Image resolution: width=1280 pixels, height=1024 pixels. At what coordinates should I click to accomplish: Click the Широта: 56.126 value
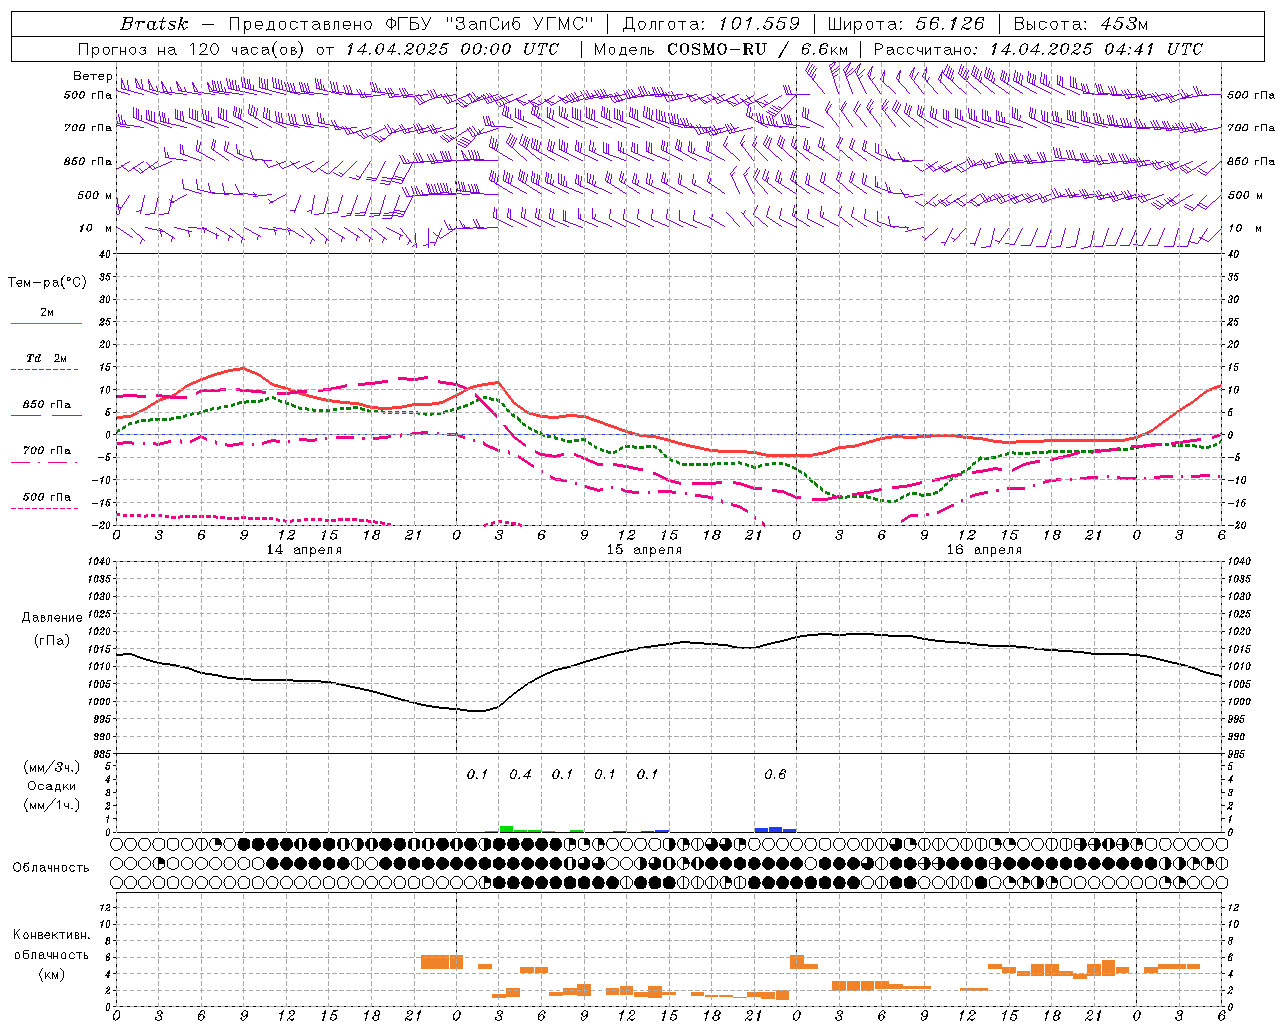(906, 24)
